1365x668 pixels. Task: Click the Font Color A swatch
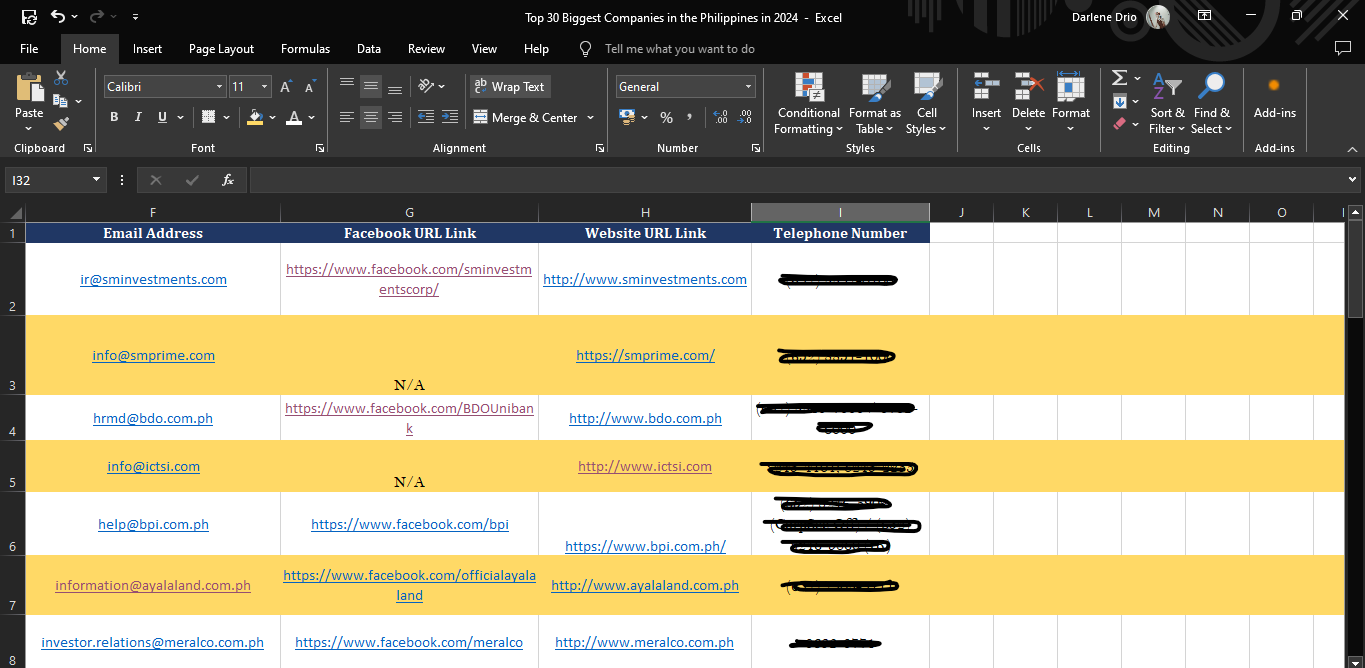coord(294,117)
